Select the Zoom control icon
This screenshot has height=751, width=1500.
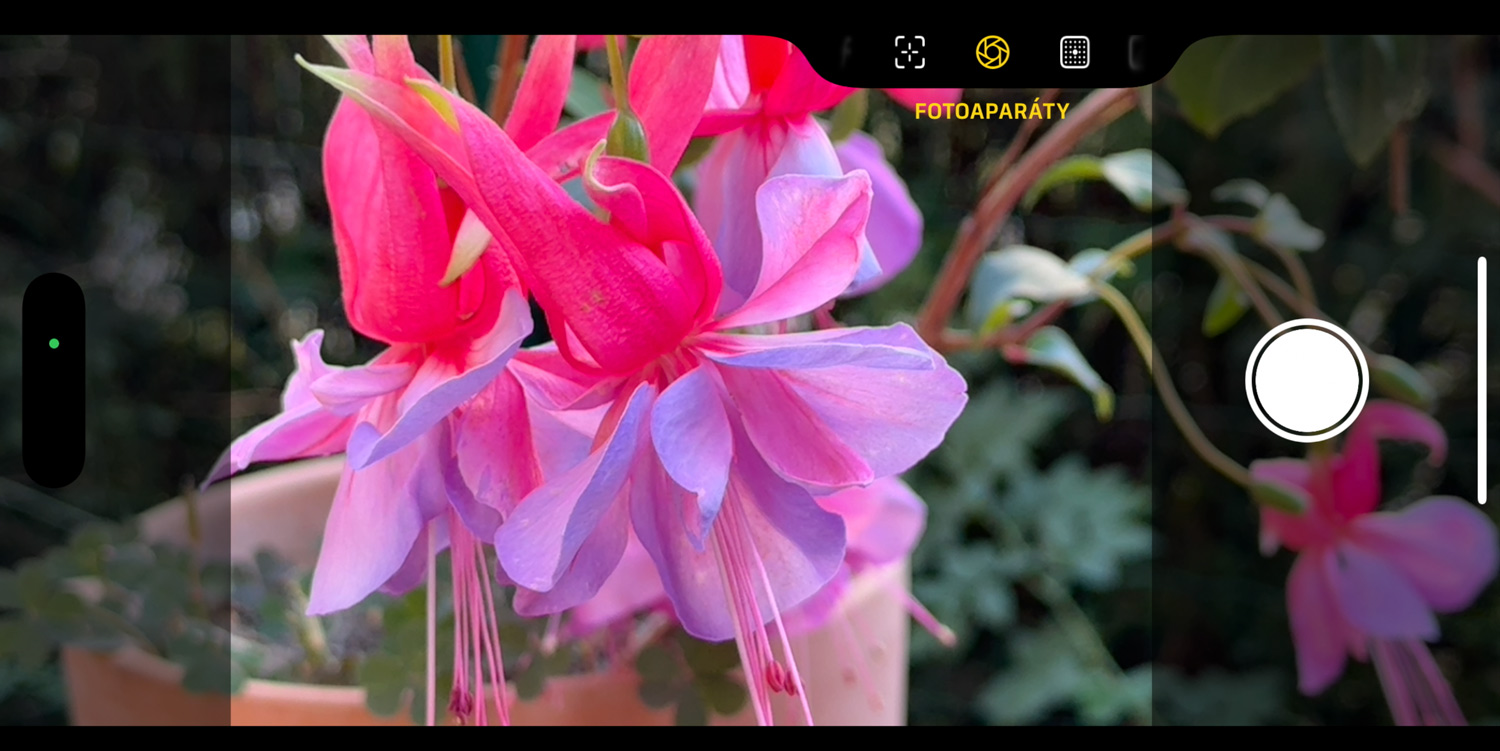coord(909,52)
